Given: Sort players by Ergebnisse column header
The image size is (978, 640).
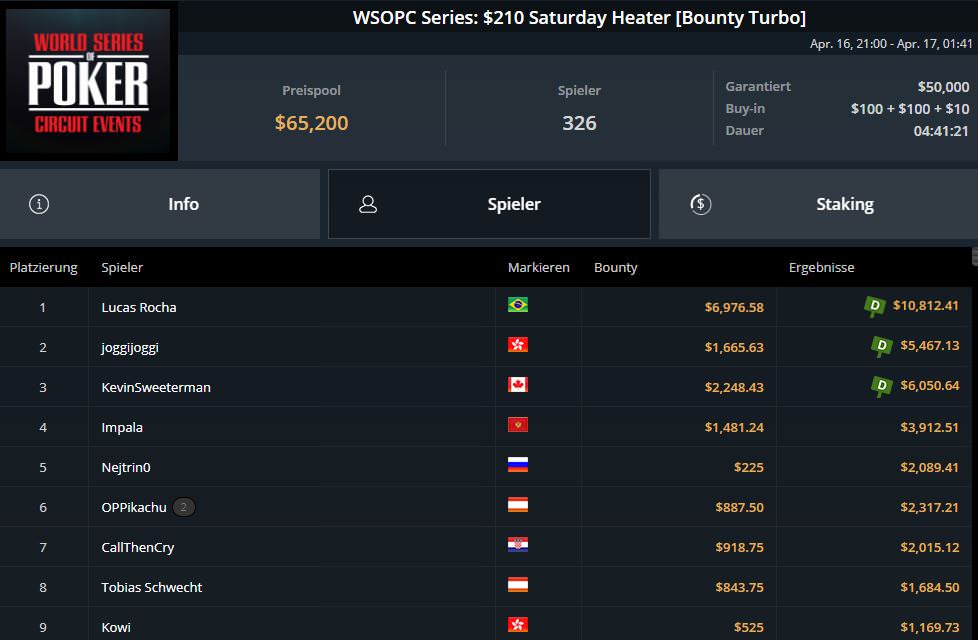Looking at the screenshot, I should (821, 267).
